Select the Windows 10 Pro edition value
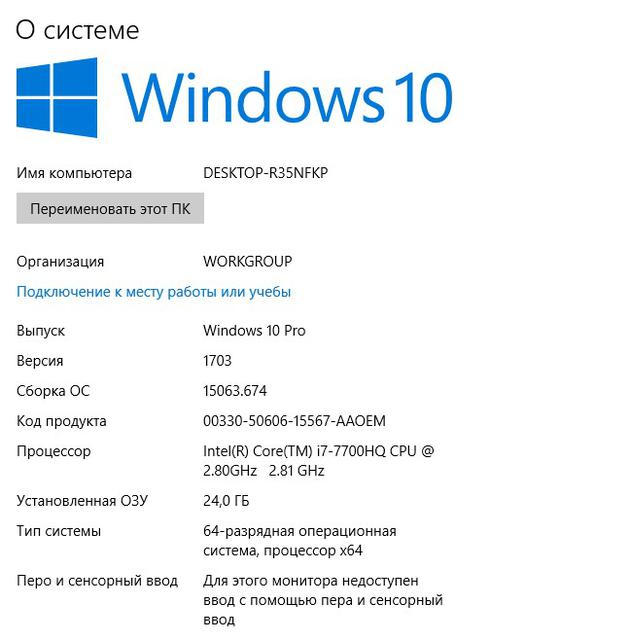Image resolution: width=630 pixels, height=640 pixels. click(254, 330)
